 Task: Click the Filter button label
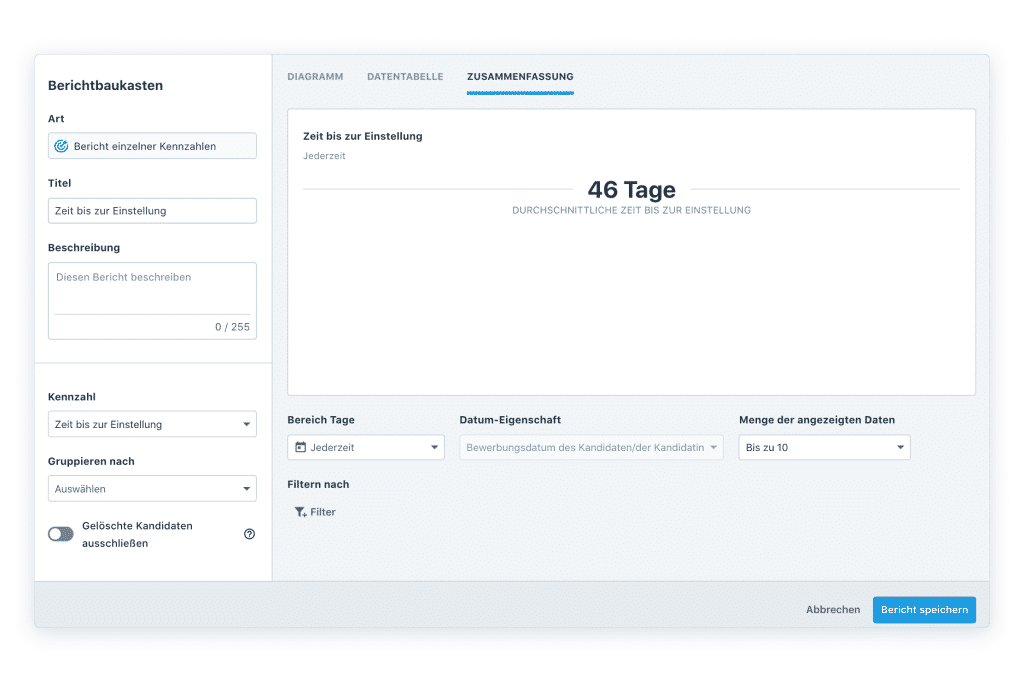point(323,512)
